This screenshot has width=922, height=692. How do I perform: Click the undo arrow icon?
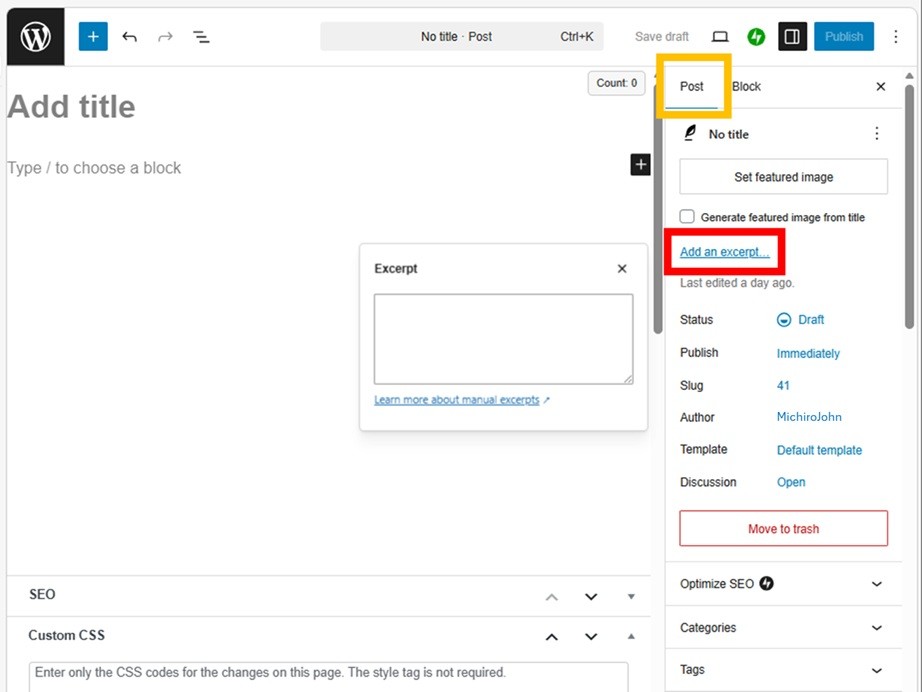(130, 37)
